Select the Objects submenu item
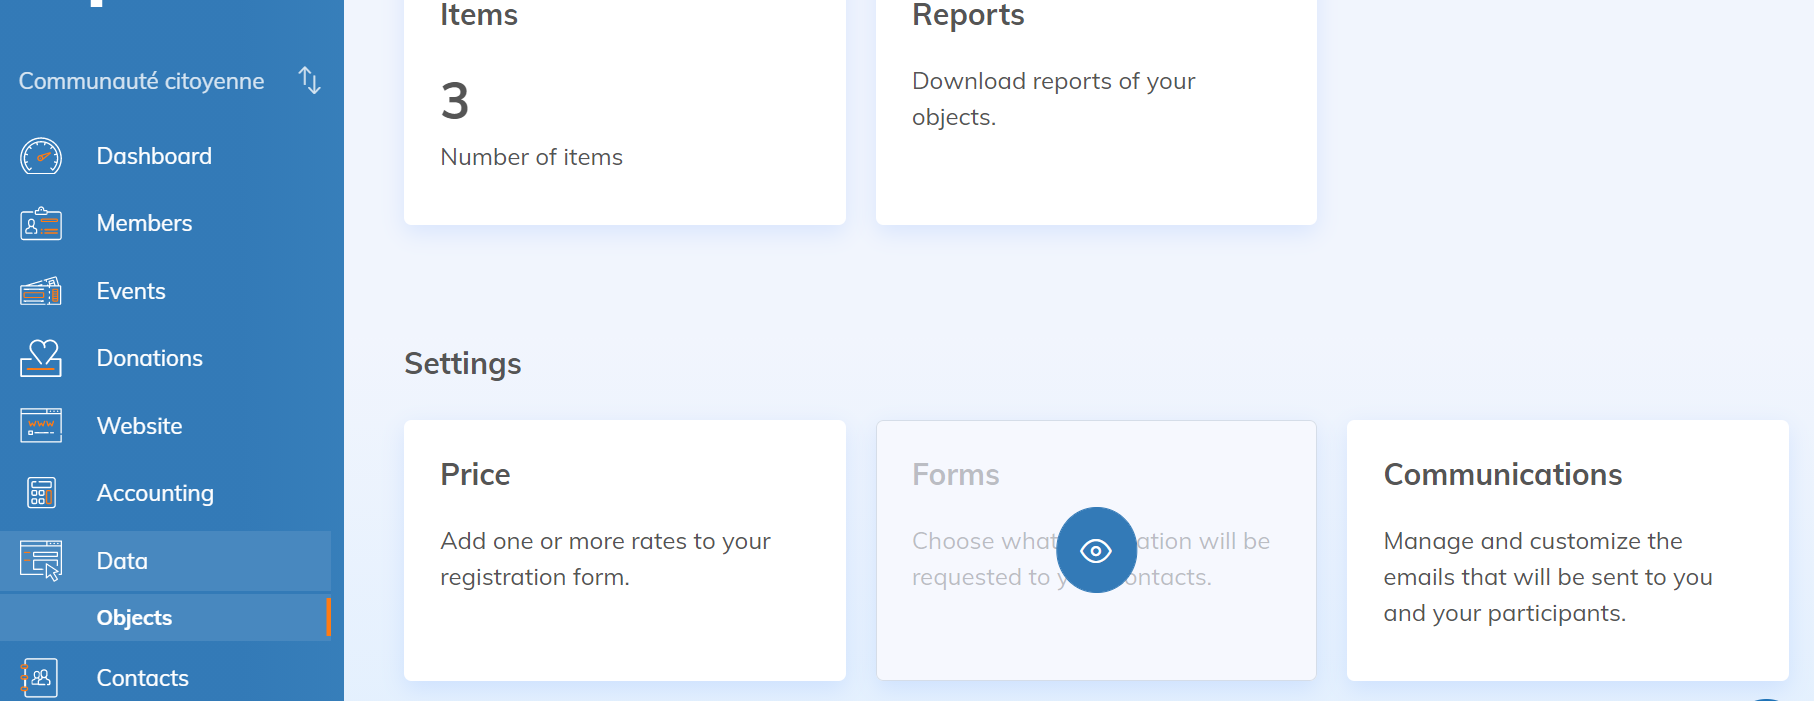The width and height of the screenshot is (1814, 701). [x=134, y=618]
